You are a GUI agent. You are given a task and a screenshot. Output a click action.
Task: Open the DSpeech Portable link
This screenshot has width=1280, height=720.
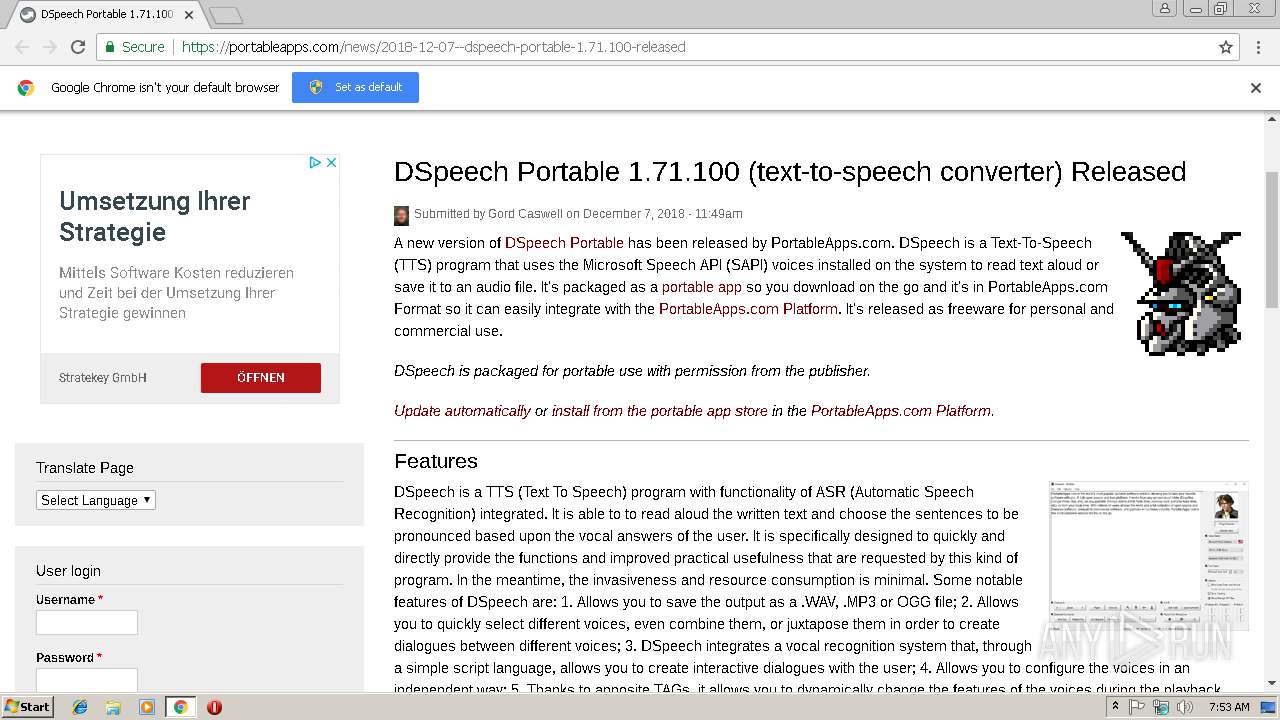pos(564,243)
